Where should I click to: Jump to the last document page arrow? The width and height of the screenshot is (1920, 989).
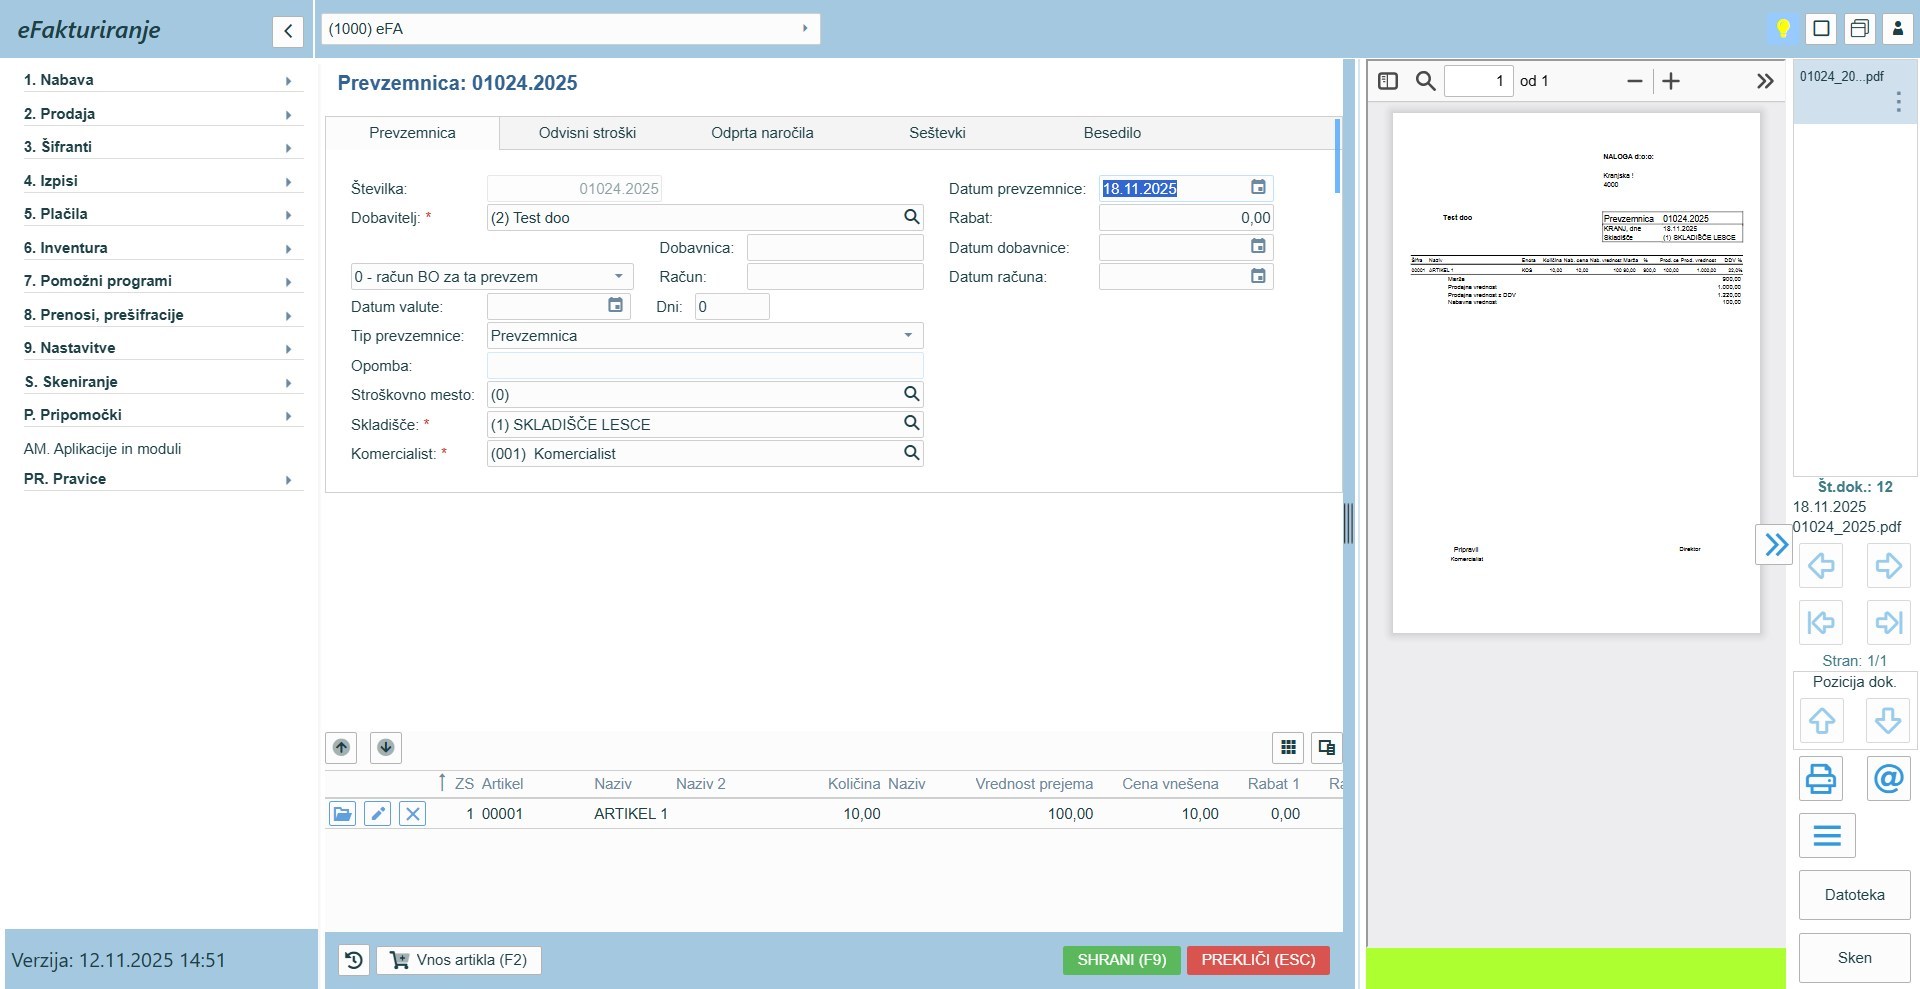(1888, 623)
